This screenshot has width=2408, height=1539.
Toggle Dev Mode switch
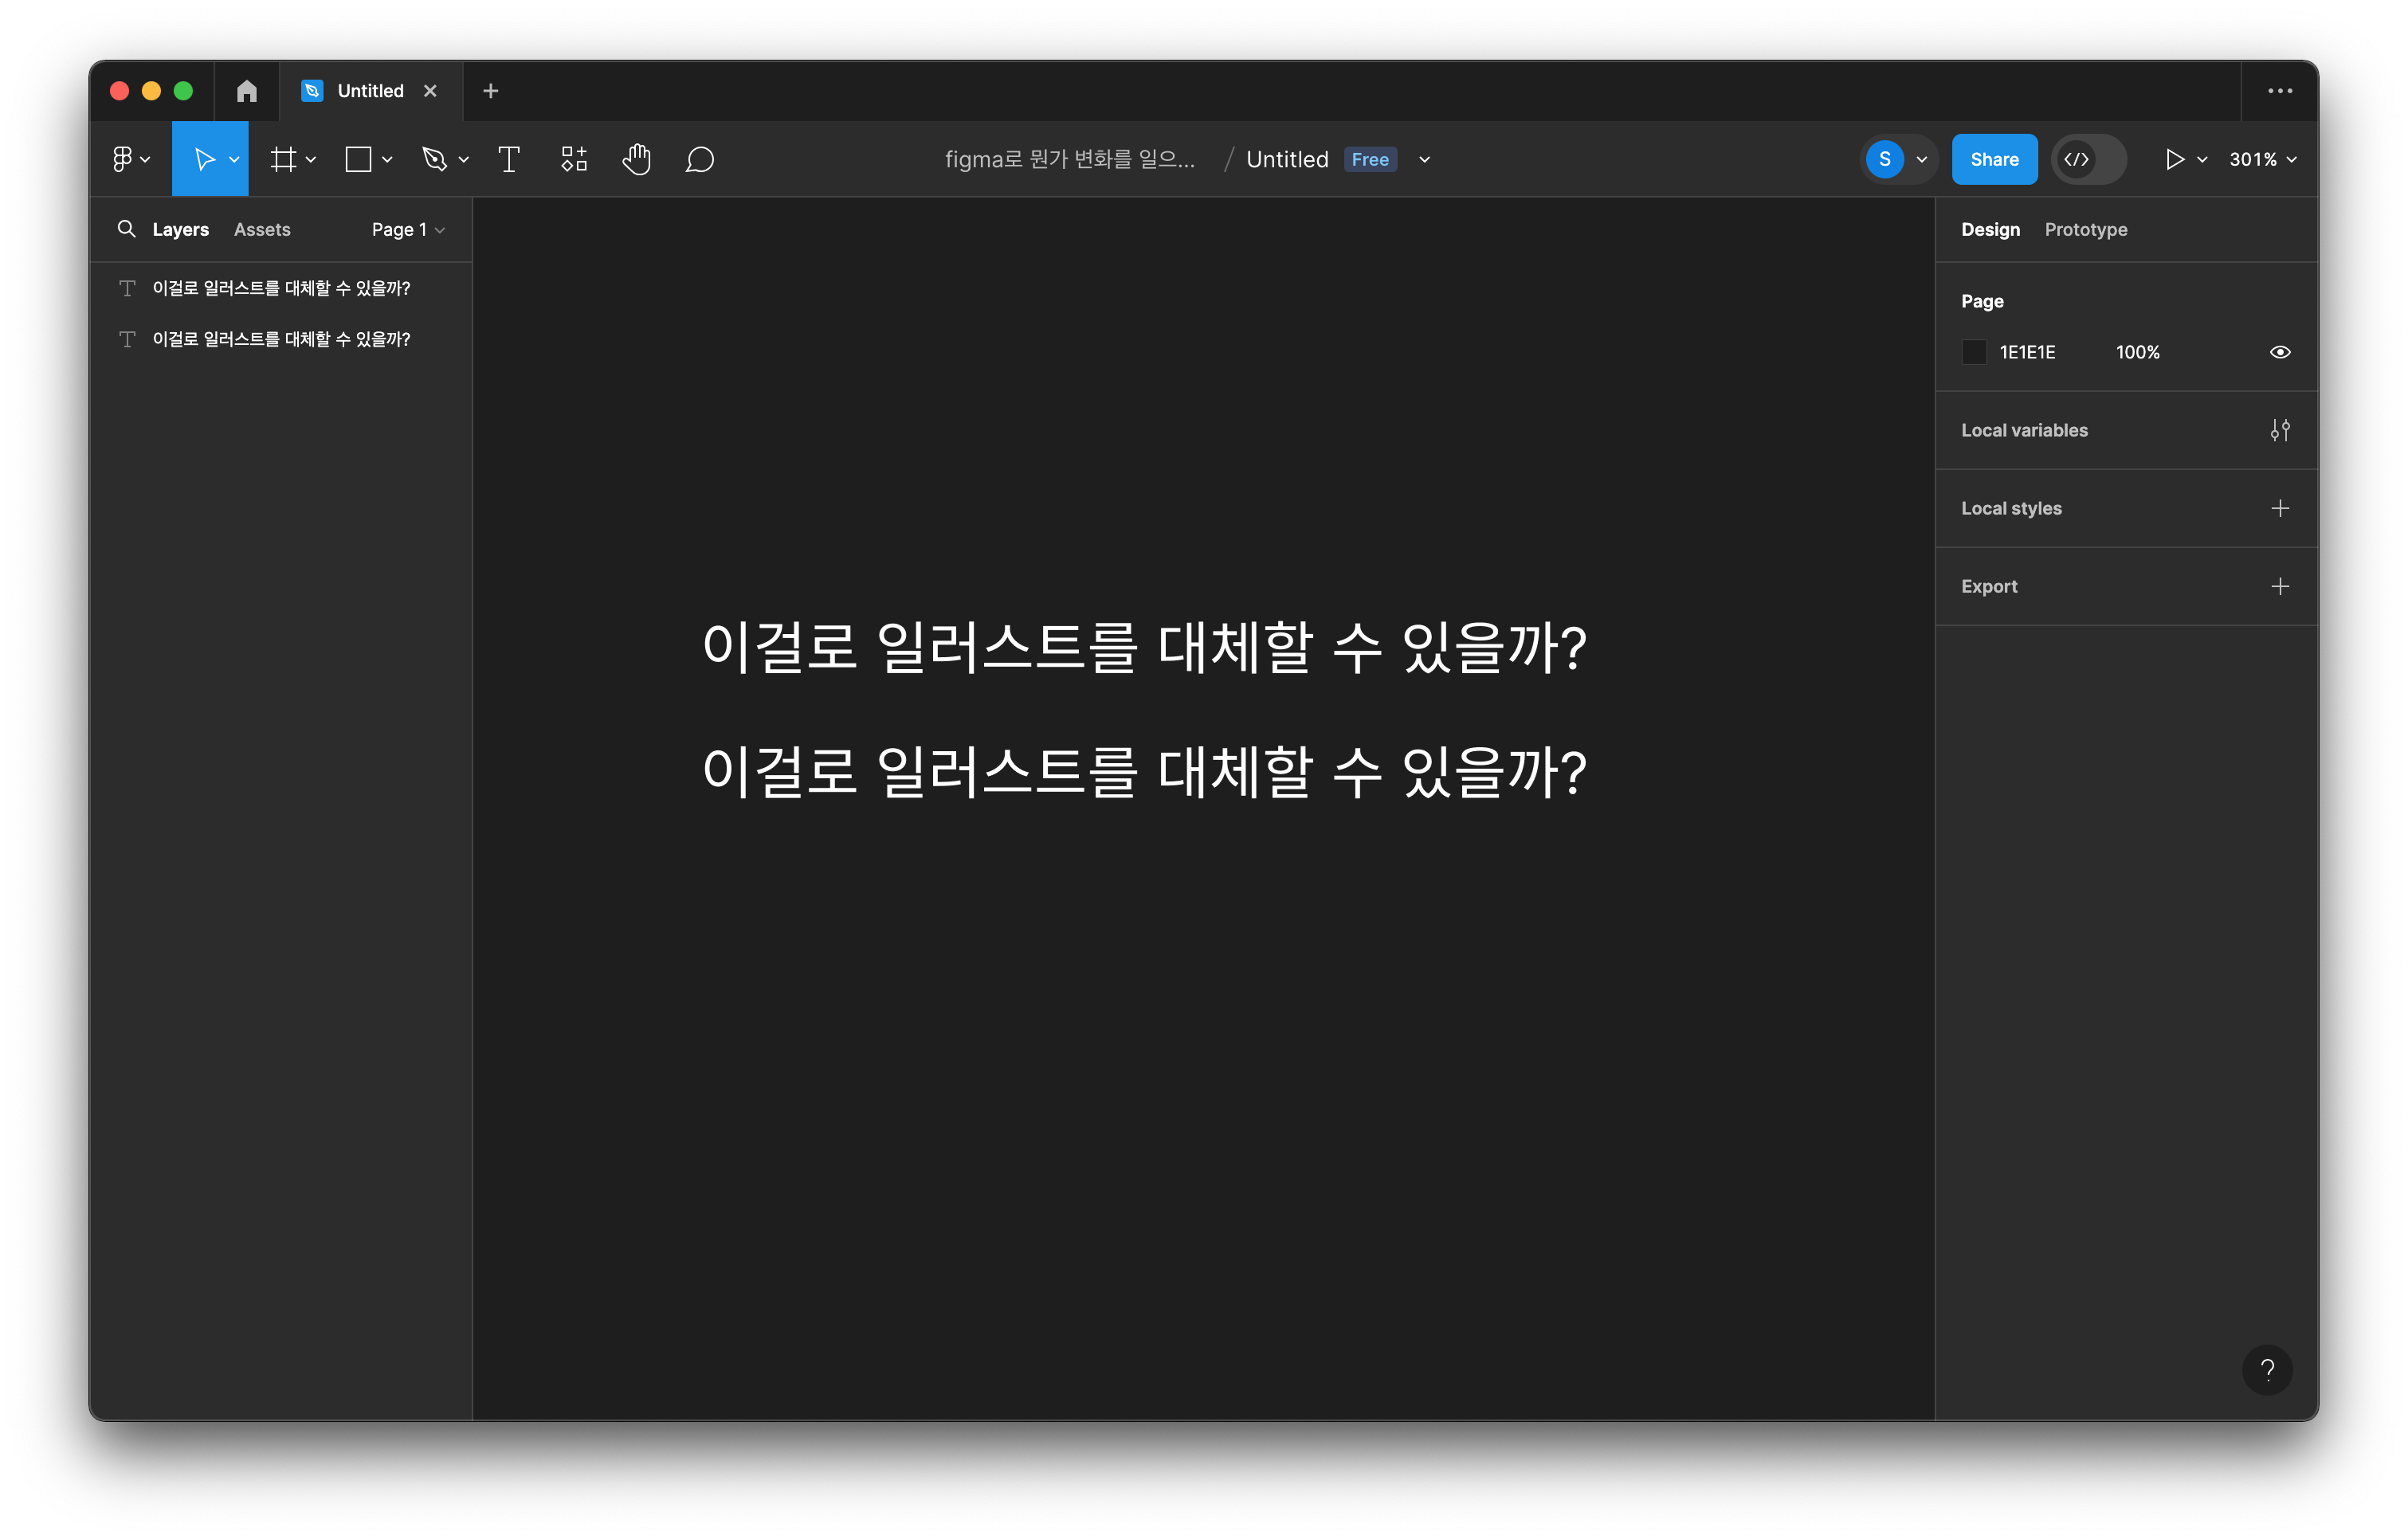pos(2088,159)
